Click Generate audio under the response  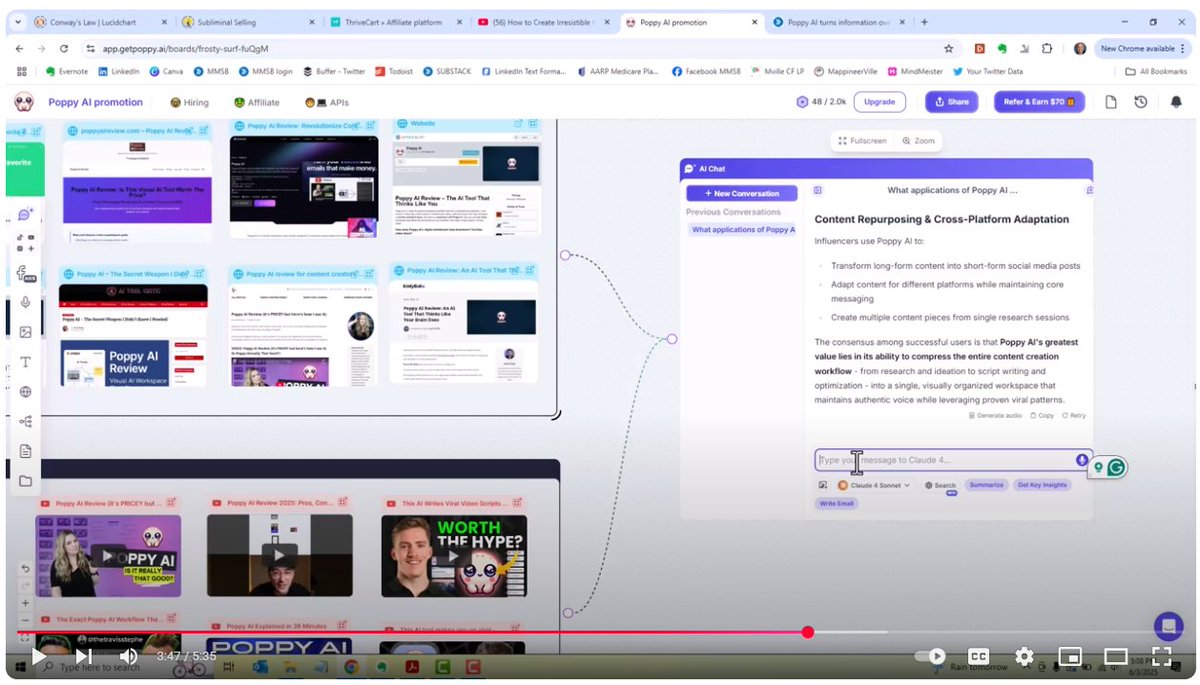994,415
